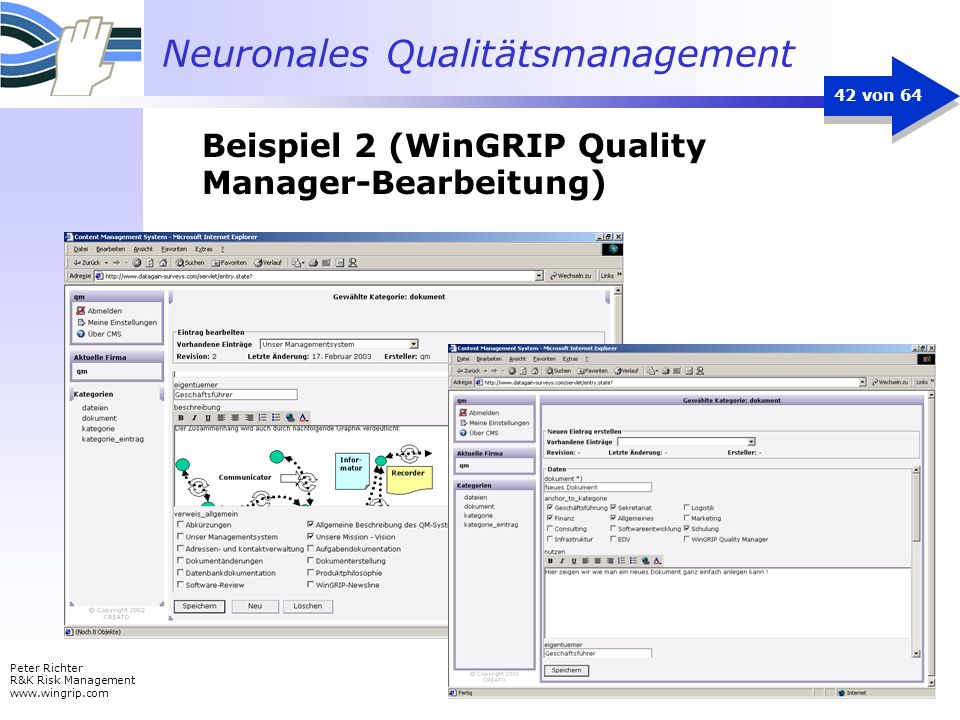
Task: Click Home icon in front browser toolbar
Action: click(534, 371)
